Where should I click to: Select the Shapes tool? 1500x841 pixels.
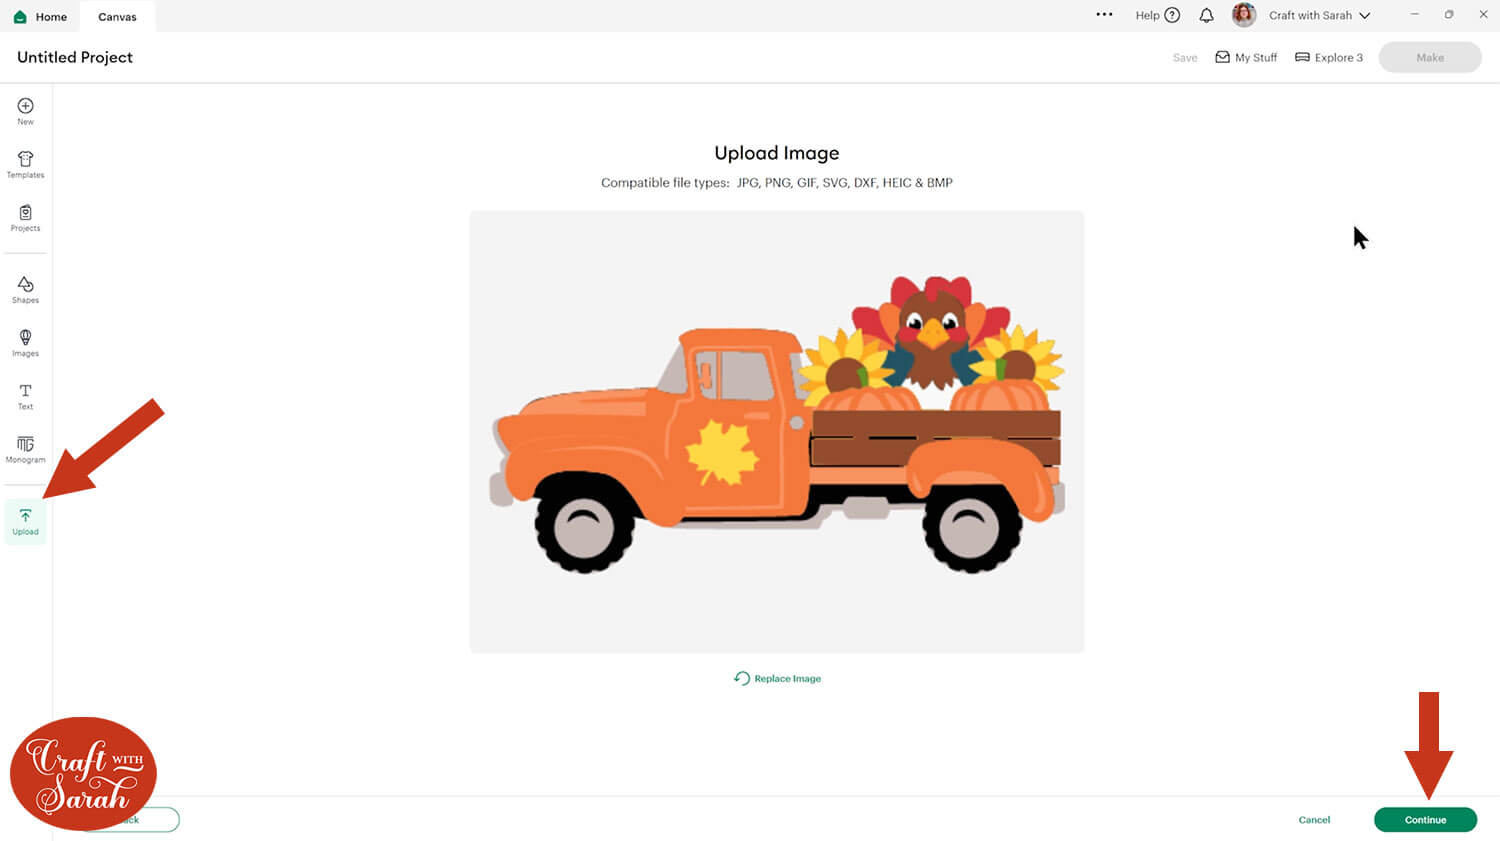click(x=25, y=287)
